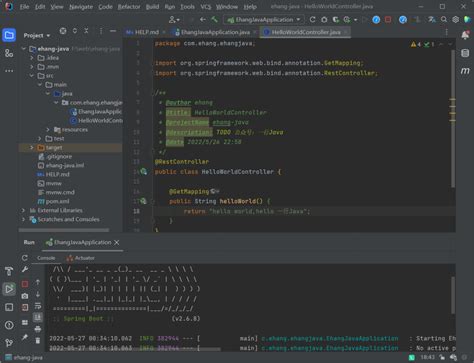Click the Project panel horizontal scrollbar
This screenshot has height=363, width=474.
pos(64,230)
